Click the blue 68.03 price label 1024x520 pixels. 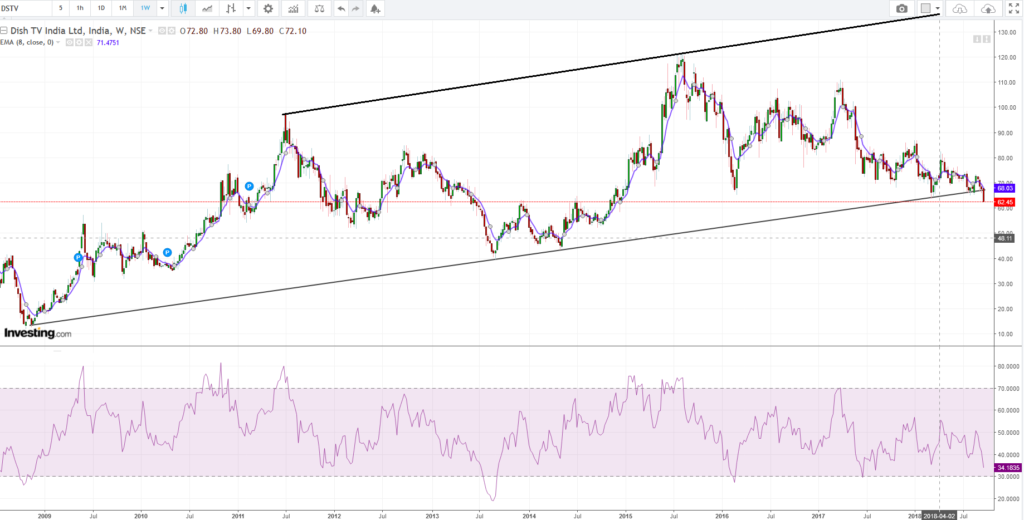point(1004,187)
